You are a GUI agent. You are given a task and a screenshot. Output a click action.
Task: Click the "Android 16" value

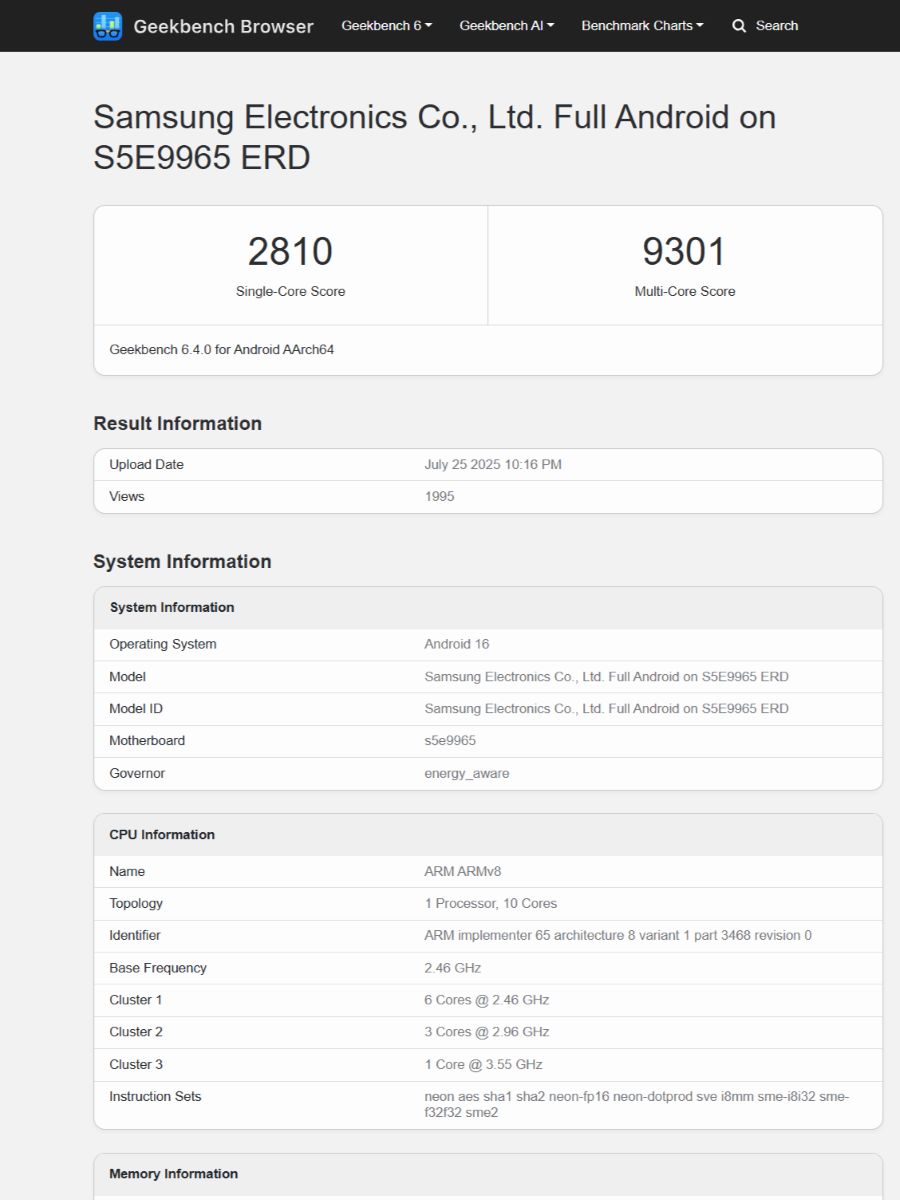[x=457, y=644]
